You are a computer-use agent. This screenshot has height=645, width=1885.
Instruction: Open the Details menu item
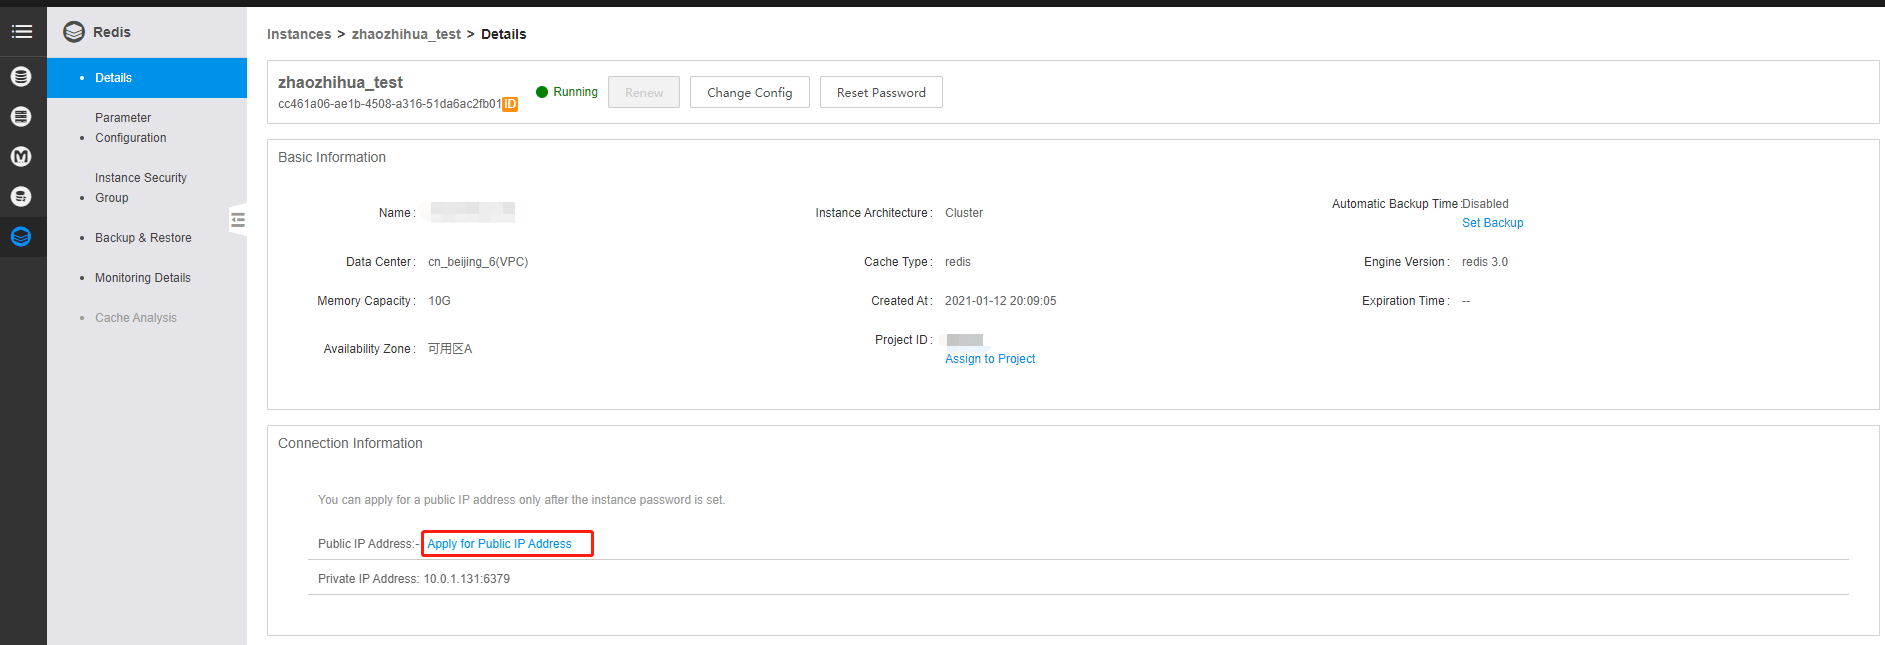point(147,78)
